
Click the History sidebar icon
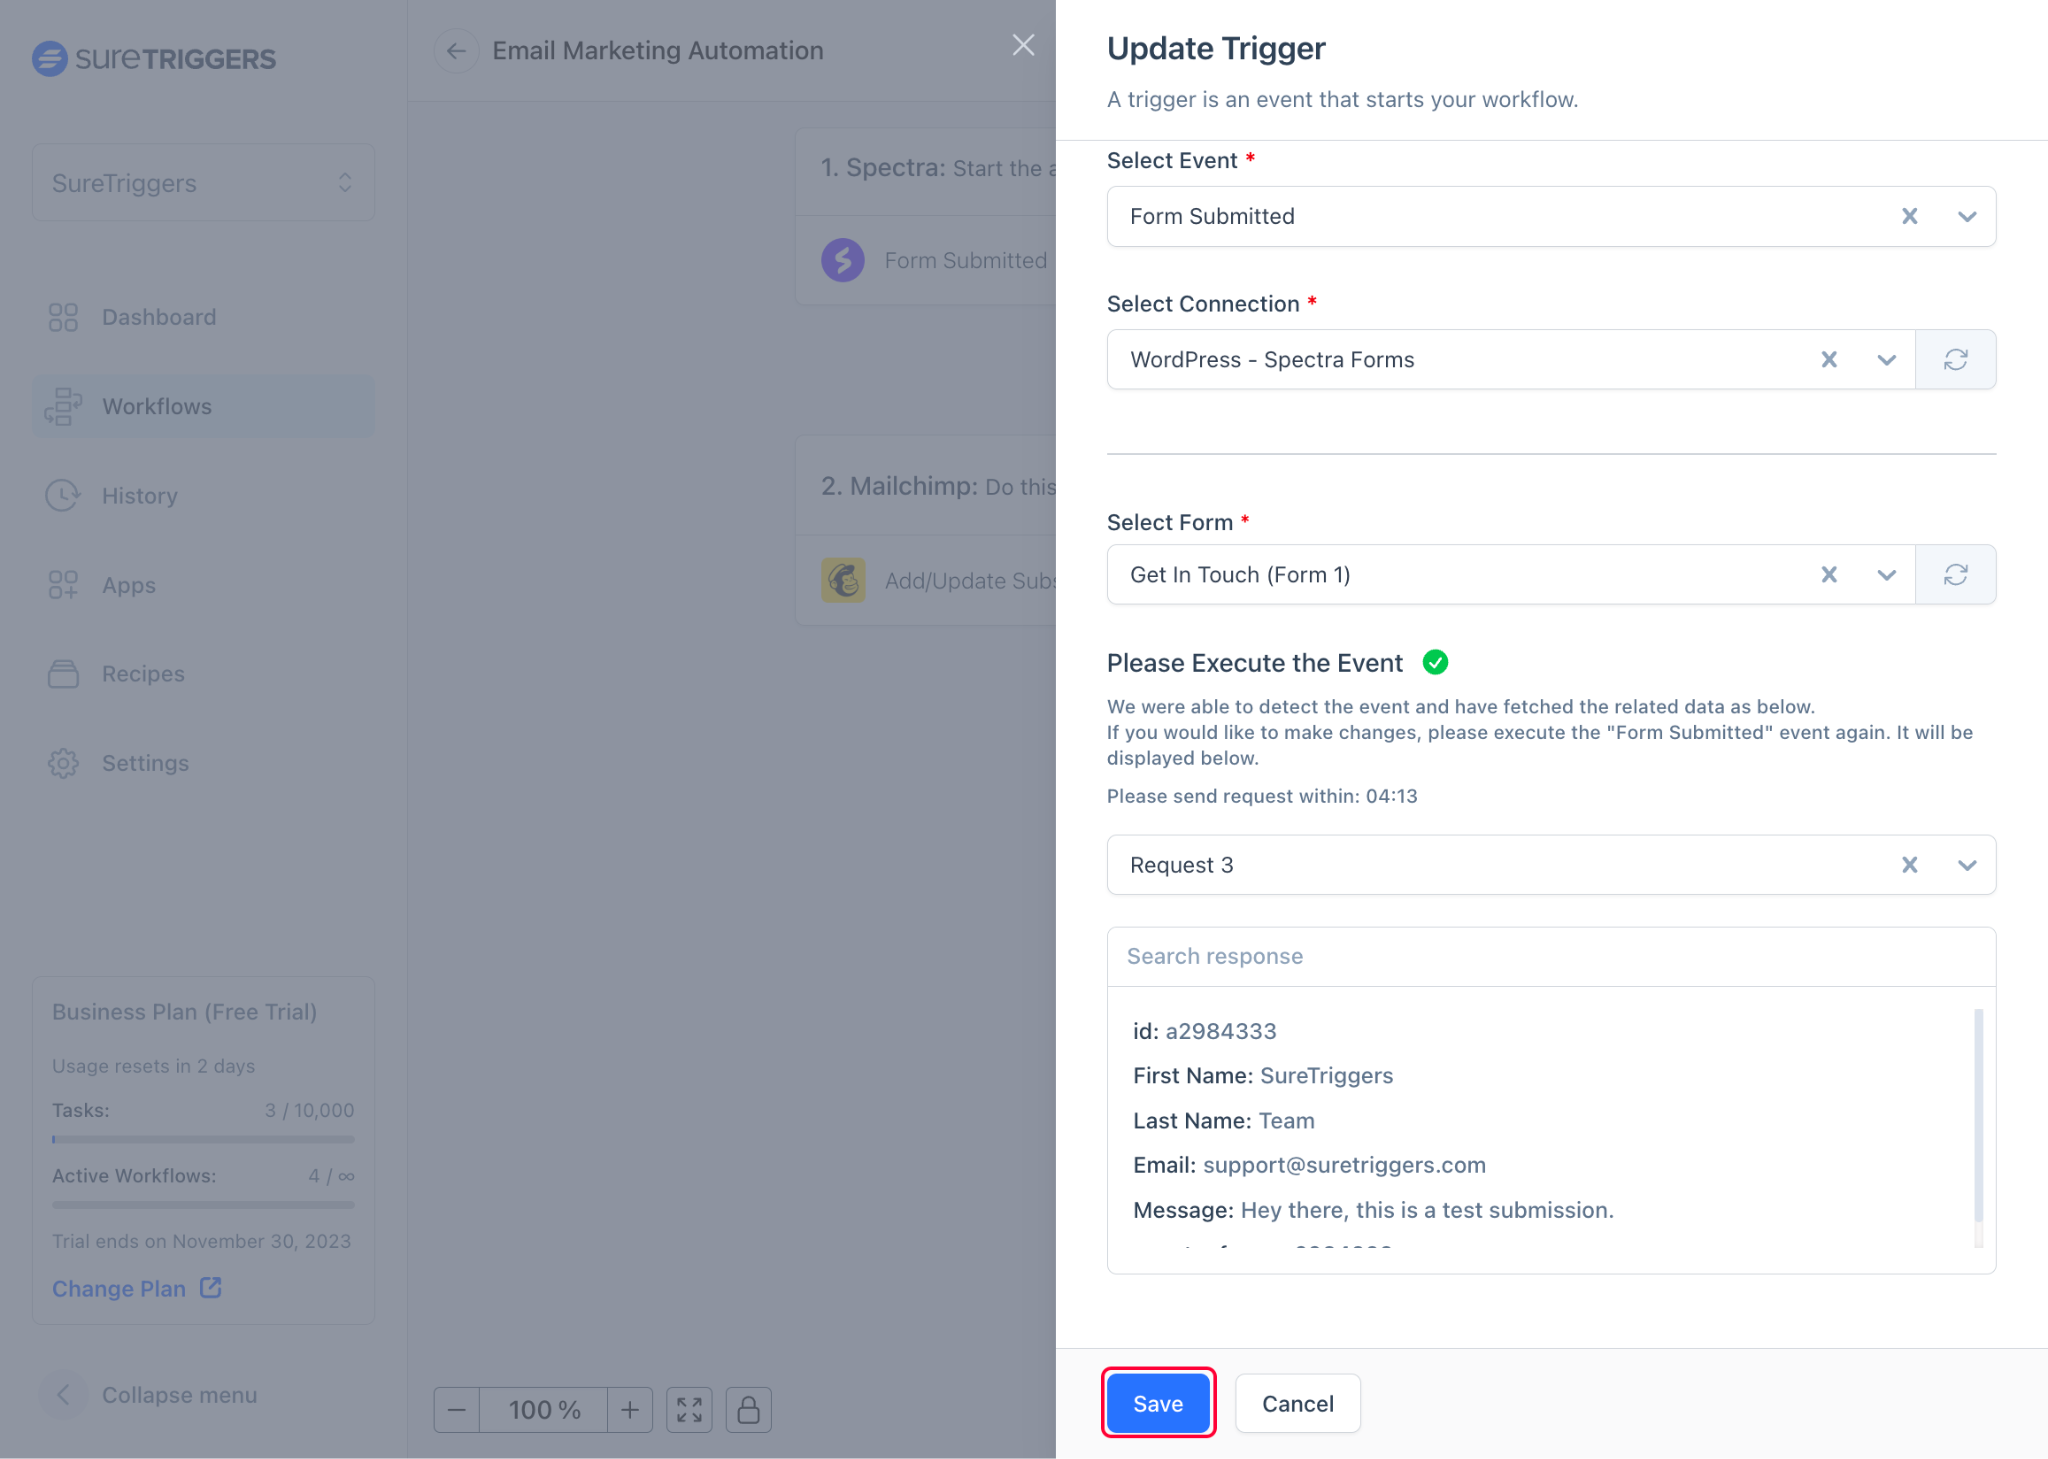[x=62, y=494]
